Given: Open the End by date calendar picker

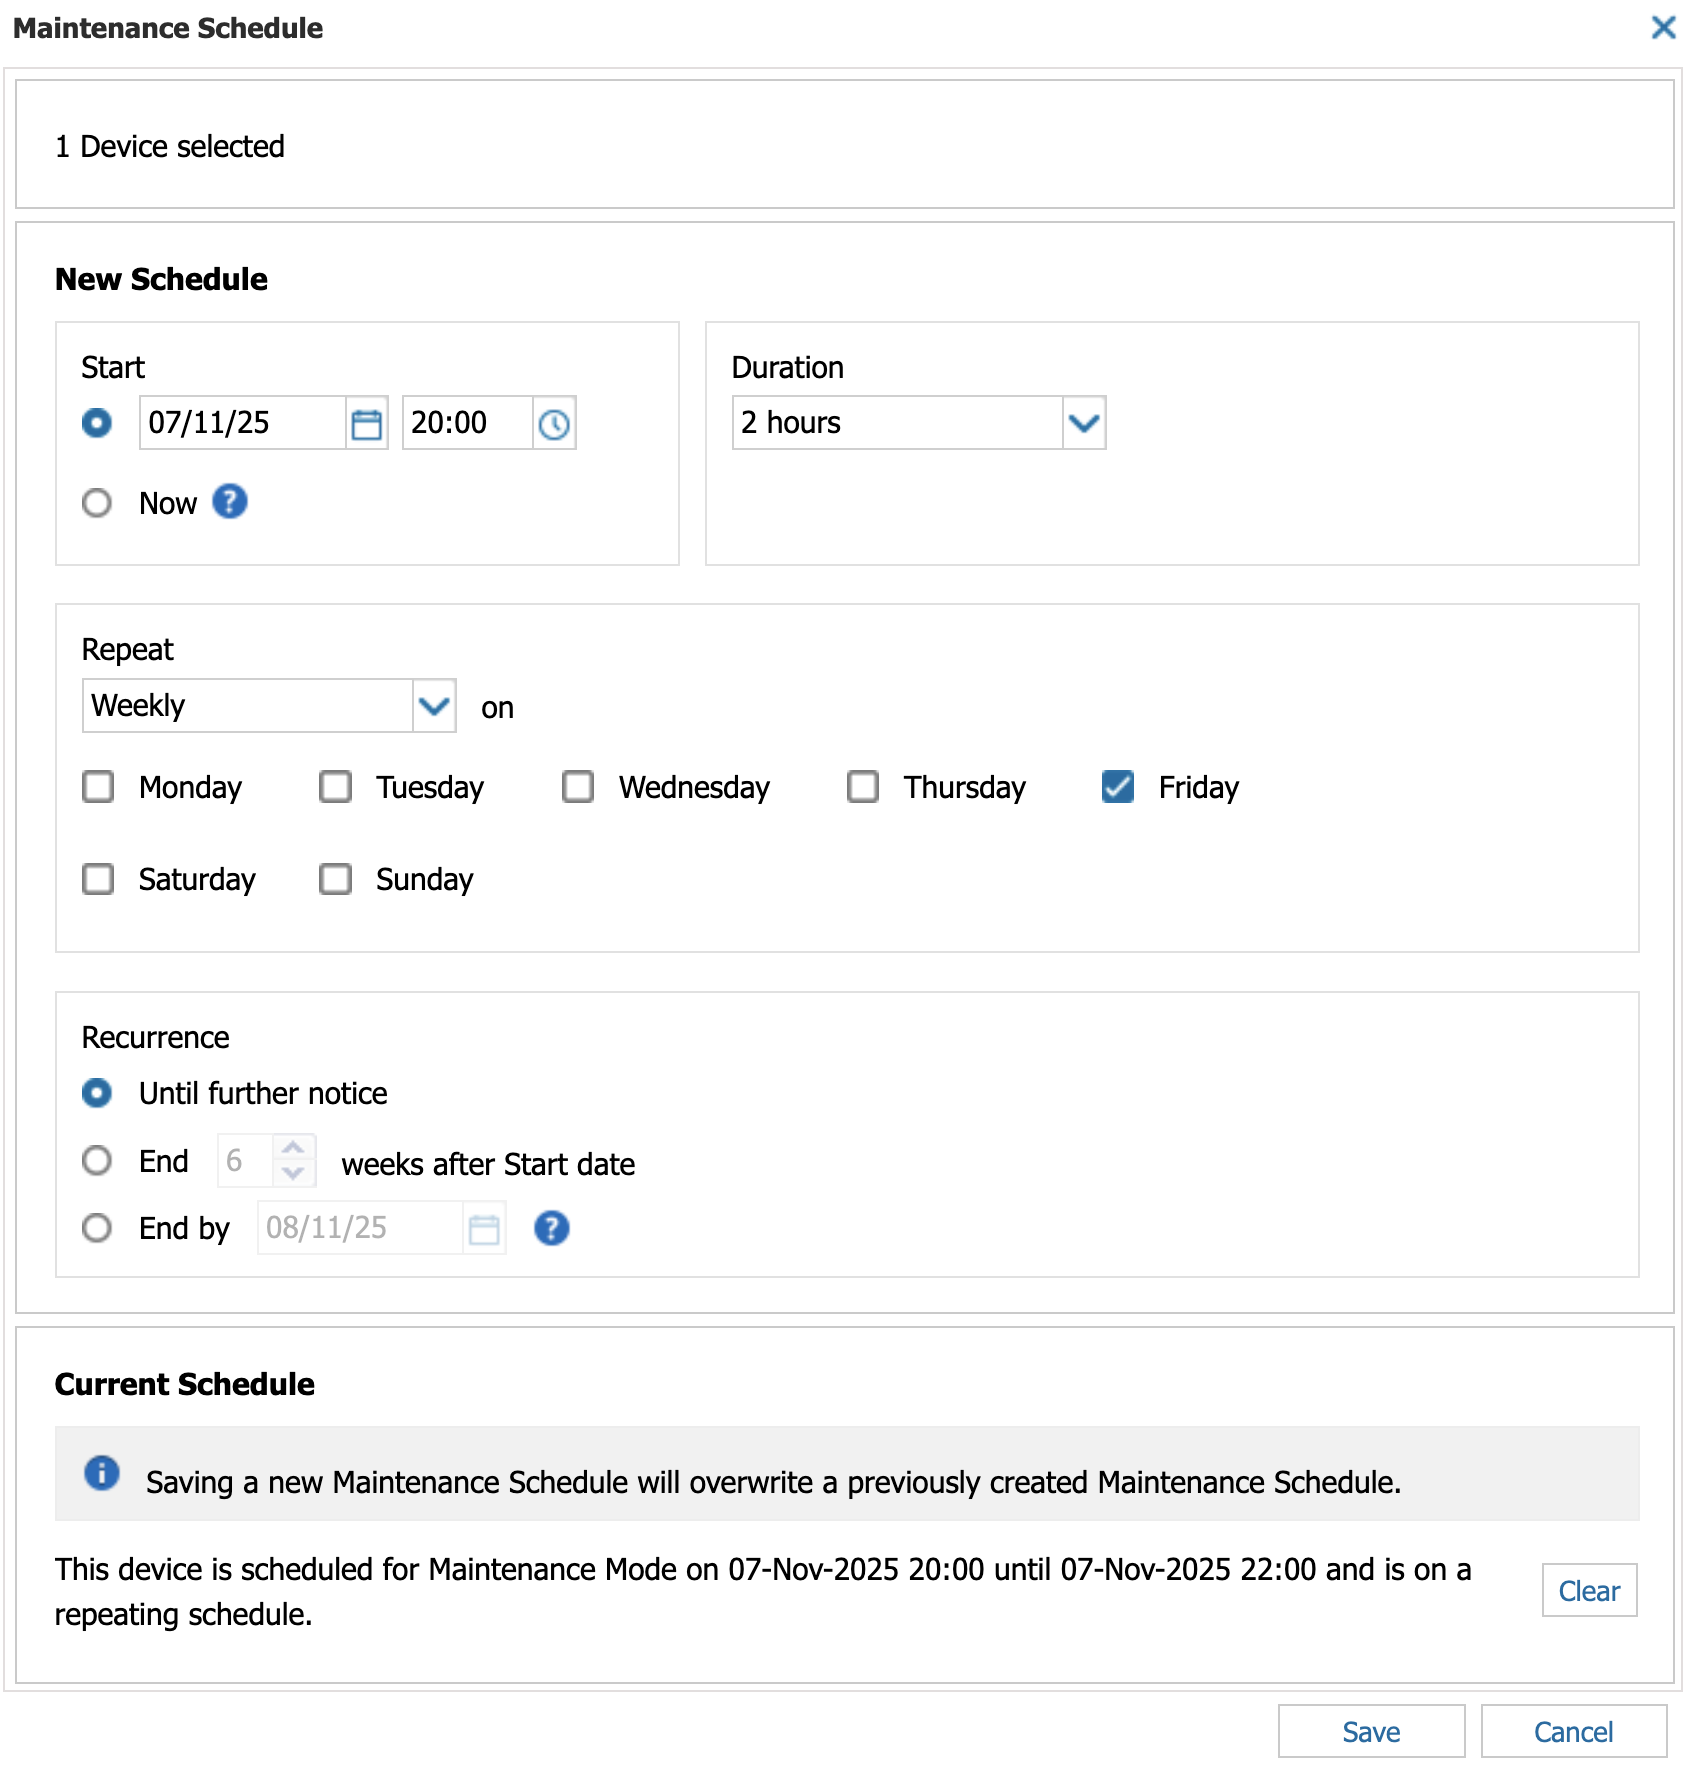Looking at the screenshot, I should point(484,1229).
